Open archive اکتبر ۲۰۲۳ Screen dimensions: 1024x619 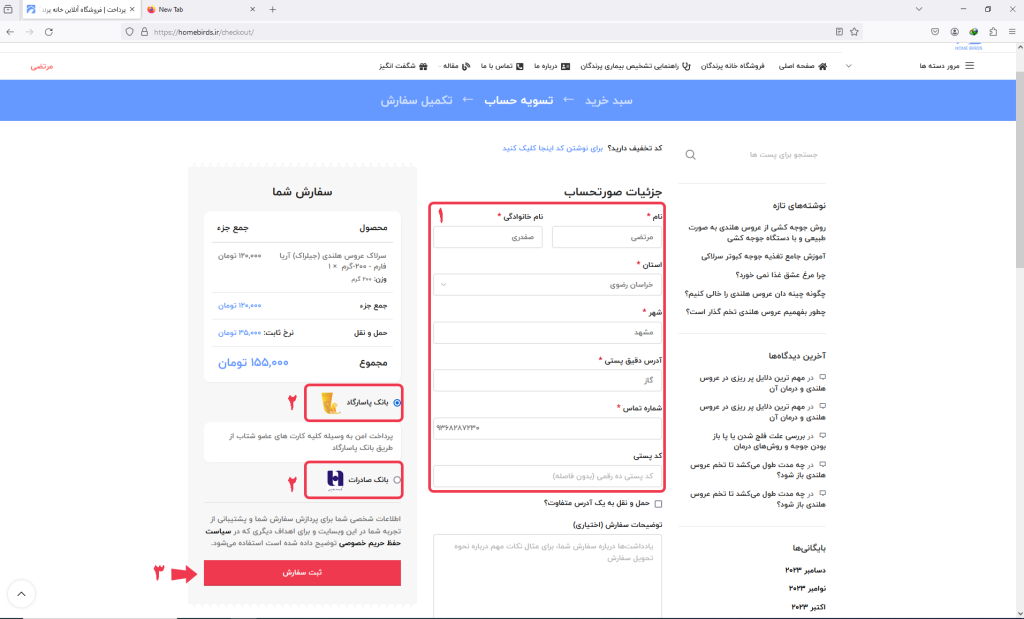(808, 607)
